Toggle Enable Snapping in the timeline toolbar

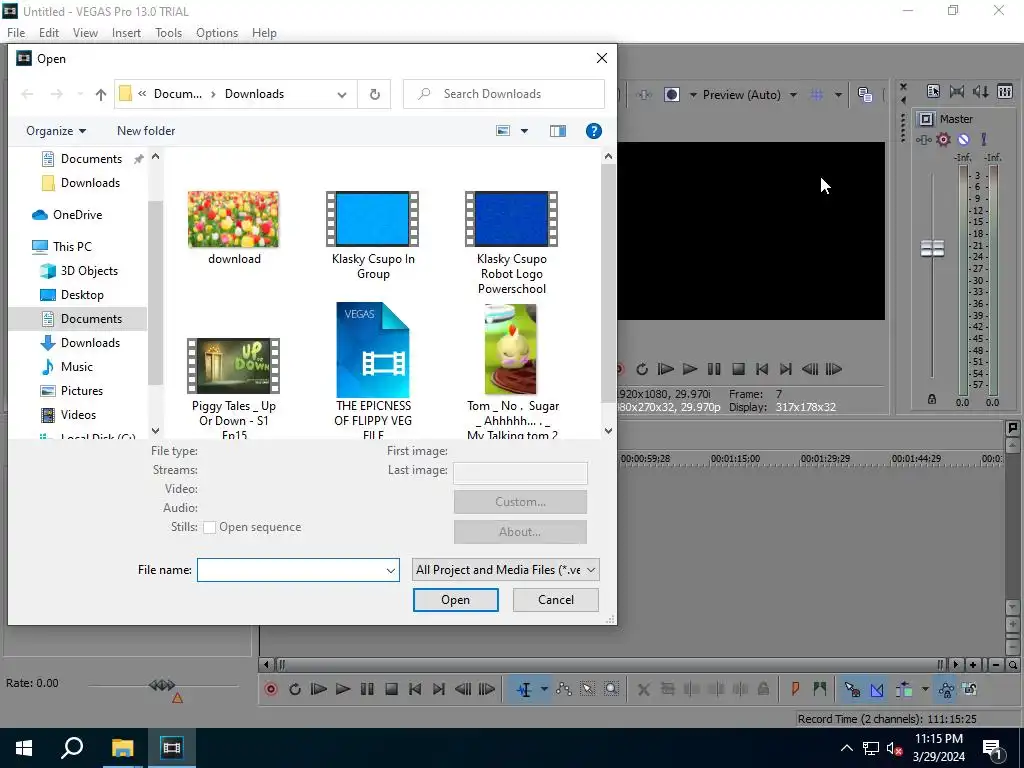(x=852, y=689)
